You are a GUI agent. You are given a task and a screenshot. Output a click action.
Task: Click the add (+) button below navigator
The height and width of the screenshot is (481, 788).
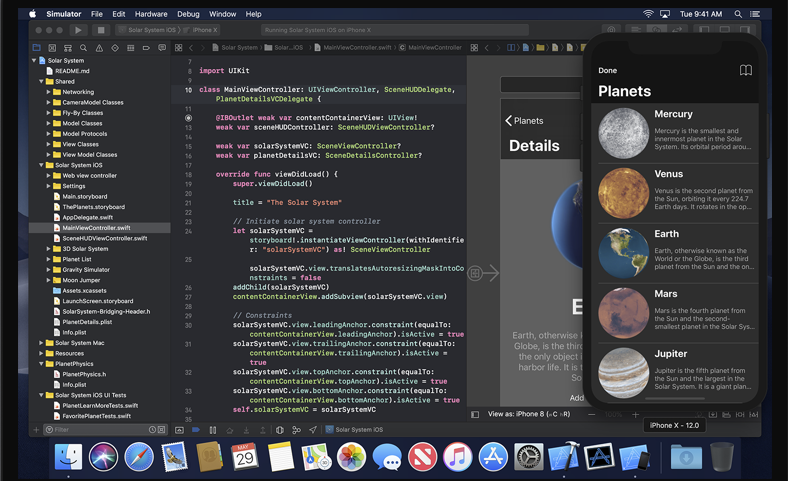click(x=36, y=430)
